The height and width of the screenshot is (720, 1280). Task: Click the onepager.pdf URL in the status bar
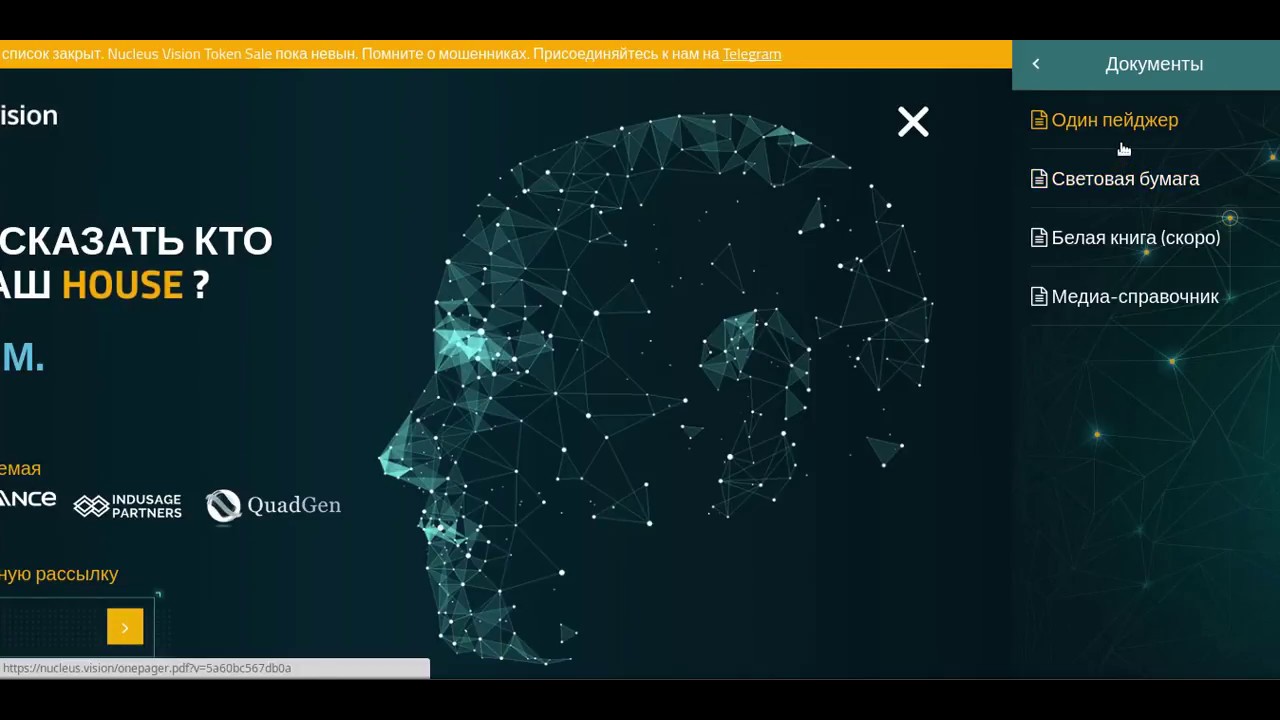147,668
